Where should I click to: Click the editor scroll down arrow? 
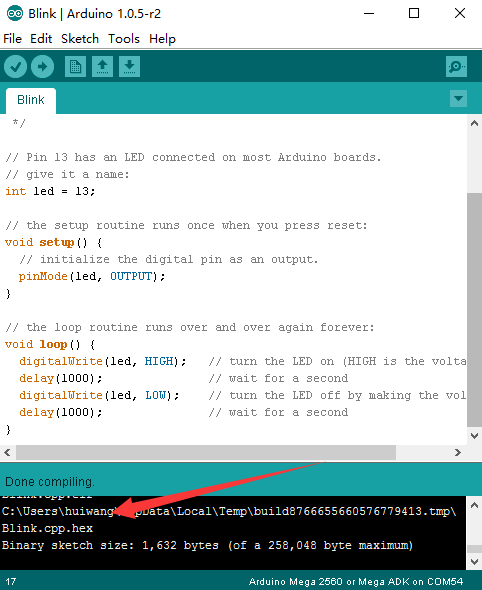point(474,436)
